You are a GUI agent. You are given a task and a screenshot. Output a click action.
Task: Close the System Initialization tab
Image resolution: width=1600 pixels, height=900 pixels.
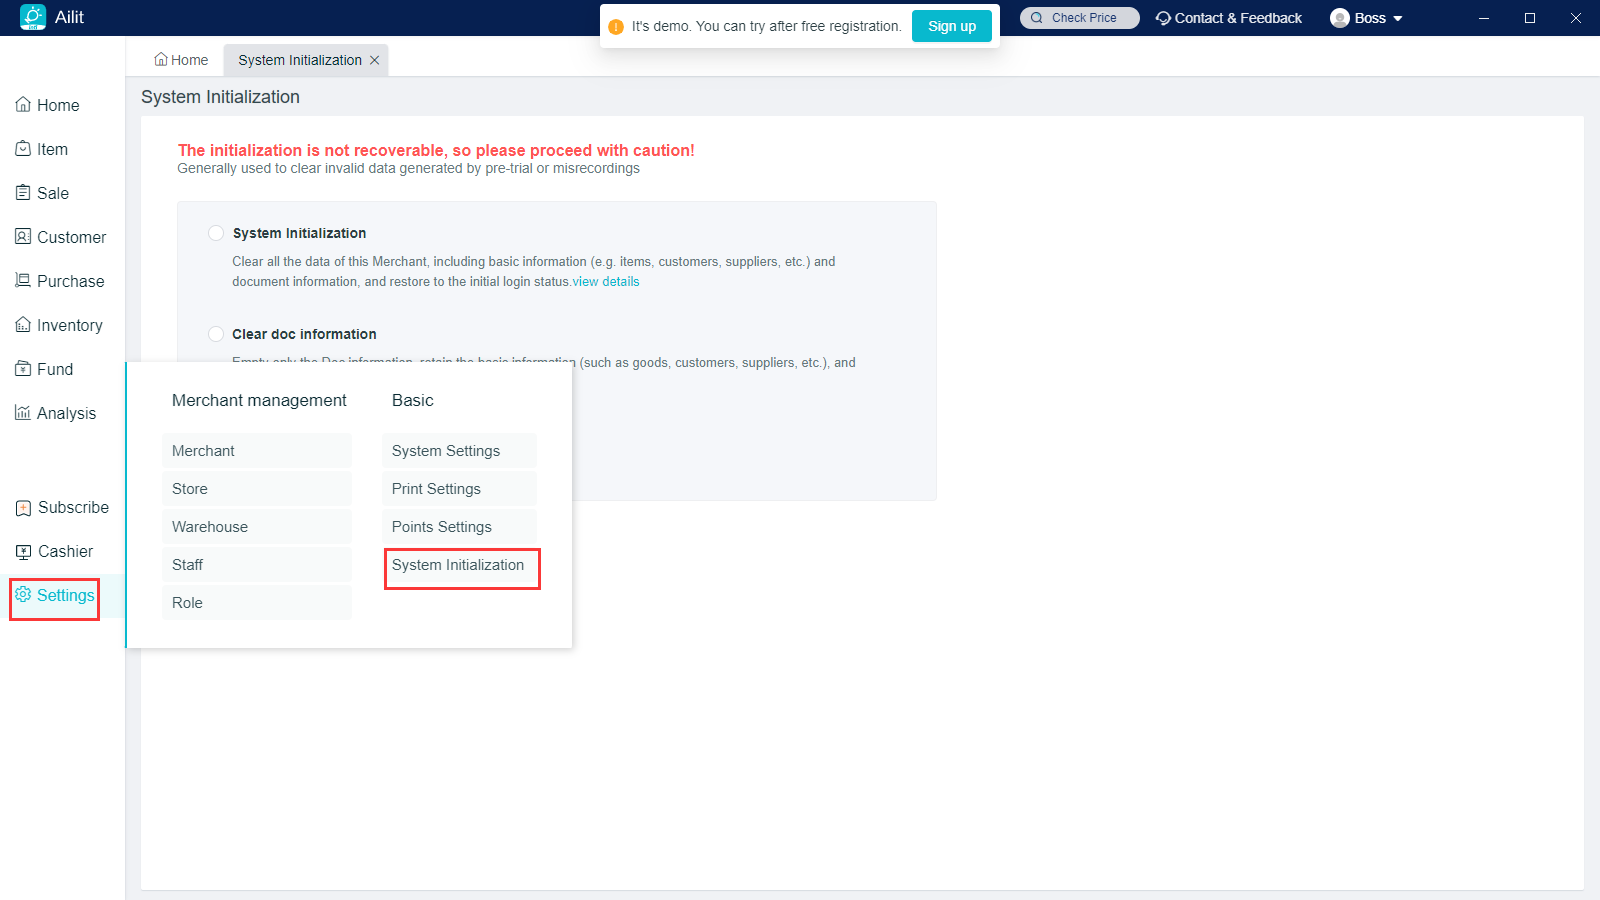[375, 60]
